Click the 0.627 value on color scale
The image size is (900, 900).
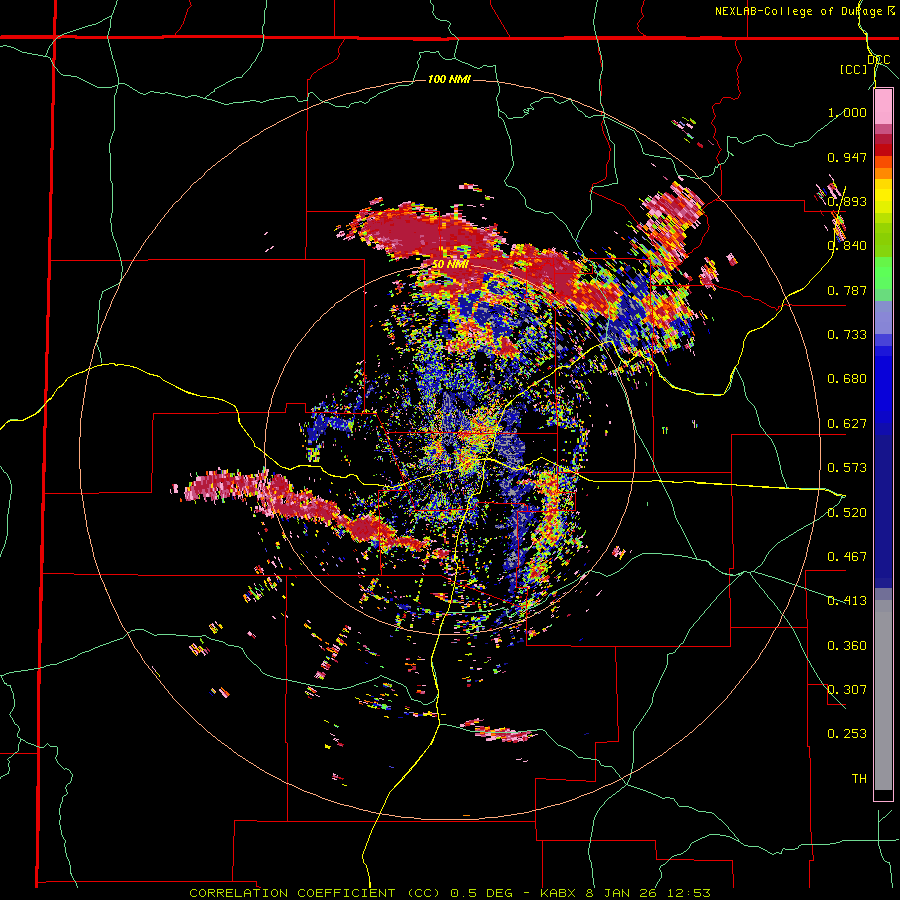847,424
